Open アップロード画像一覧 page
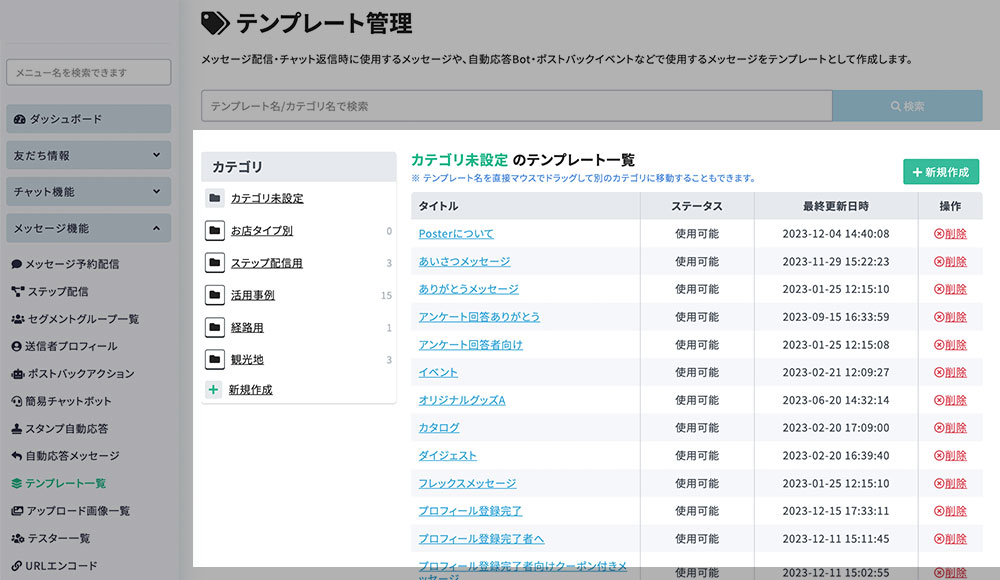The width and height of the screenshot is (1000, 580). click(x=71, y=511)
